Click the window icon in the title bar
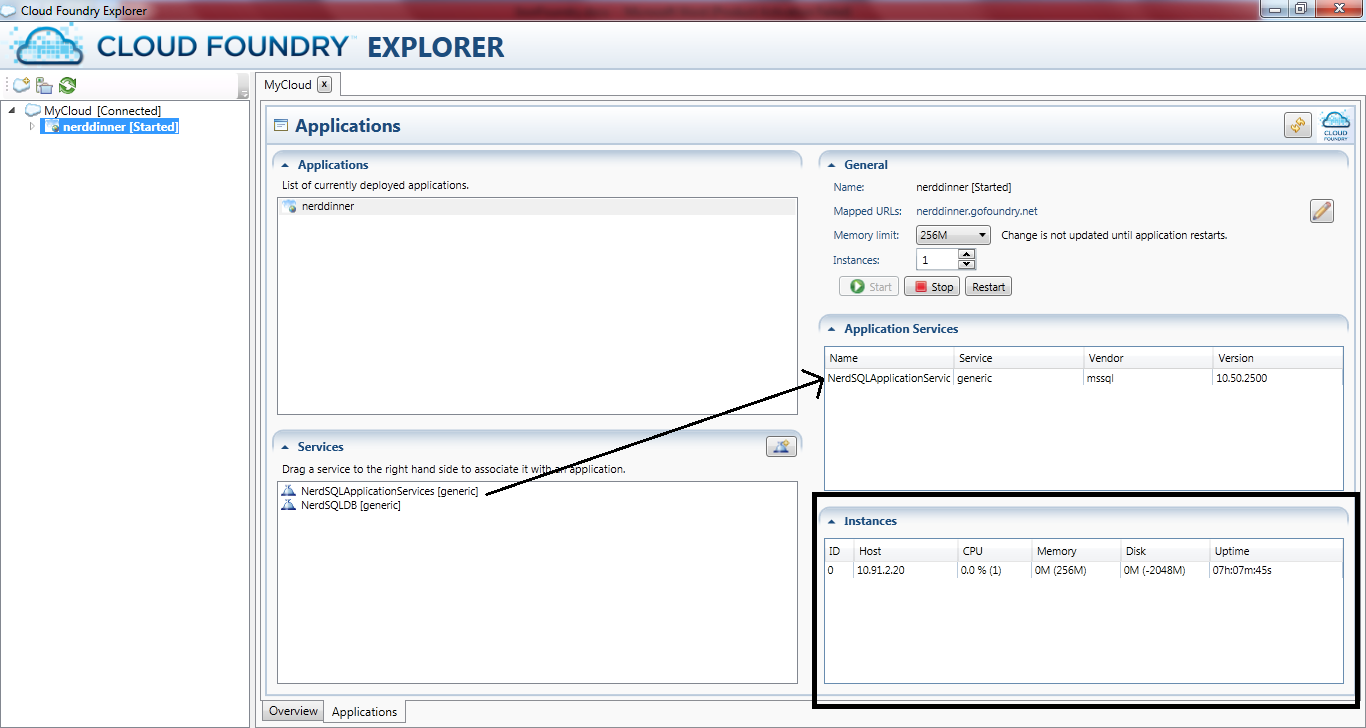 (11, 10)
